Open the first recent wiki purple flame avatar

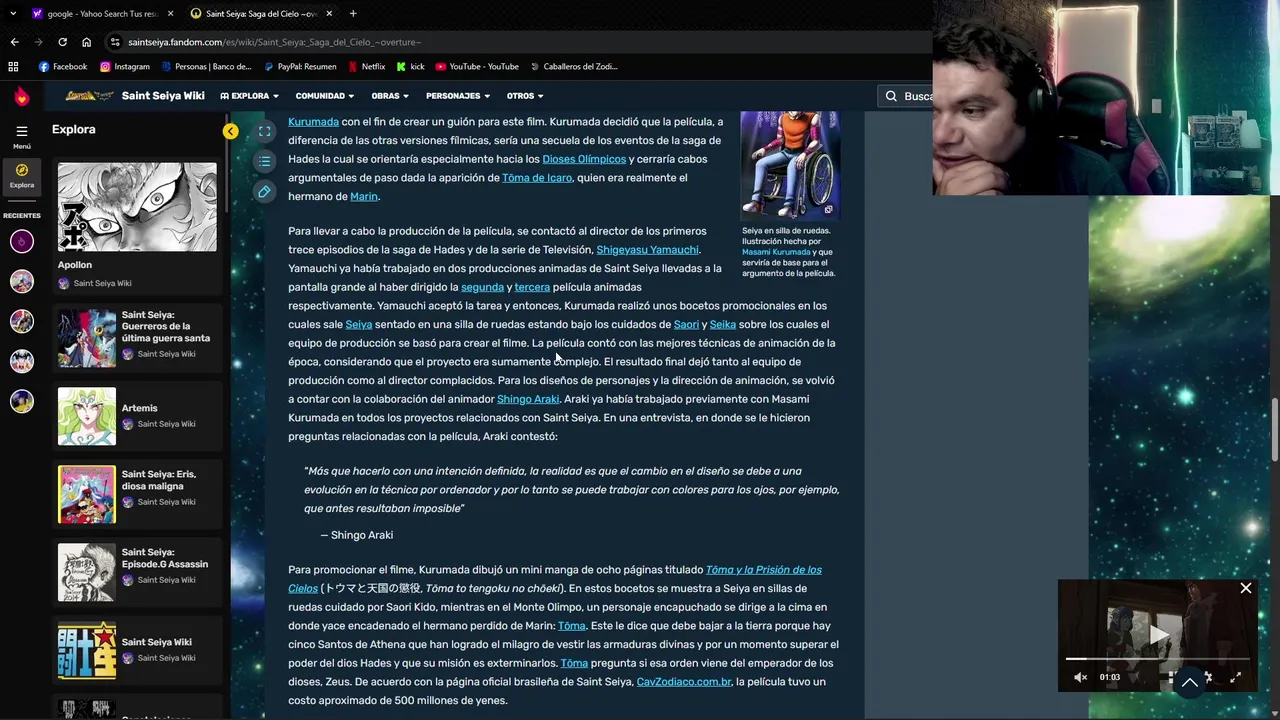(21, 241)
